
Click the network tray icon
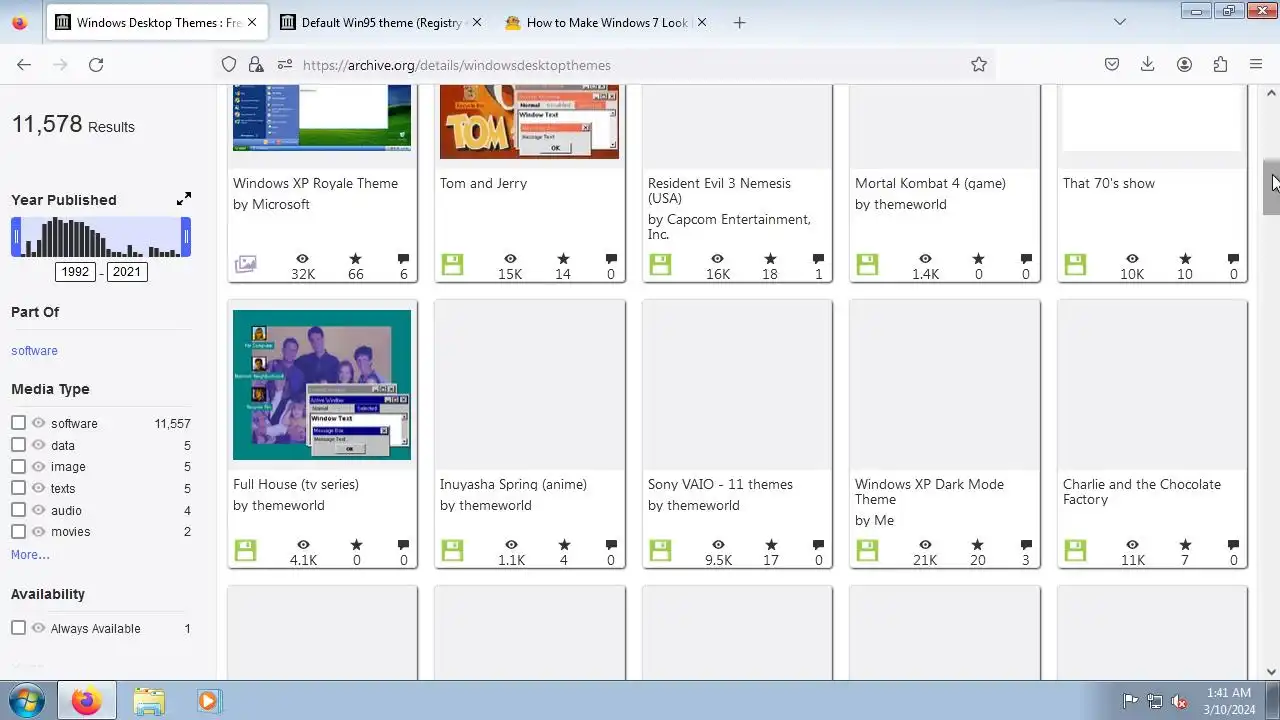pos(1155,701)
